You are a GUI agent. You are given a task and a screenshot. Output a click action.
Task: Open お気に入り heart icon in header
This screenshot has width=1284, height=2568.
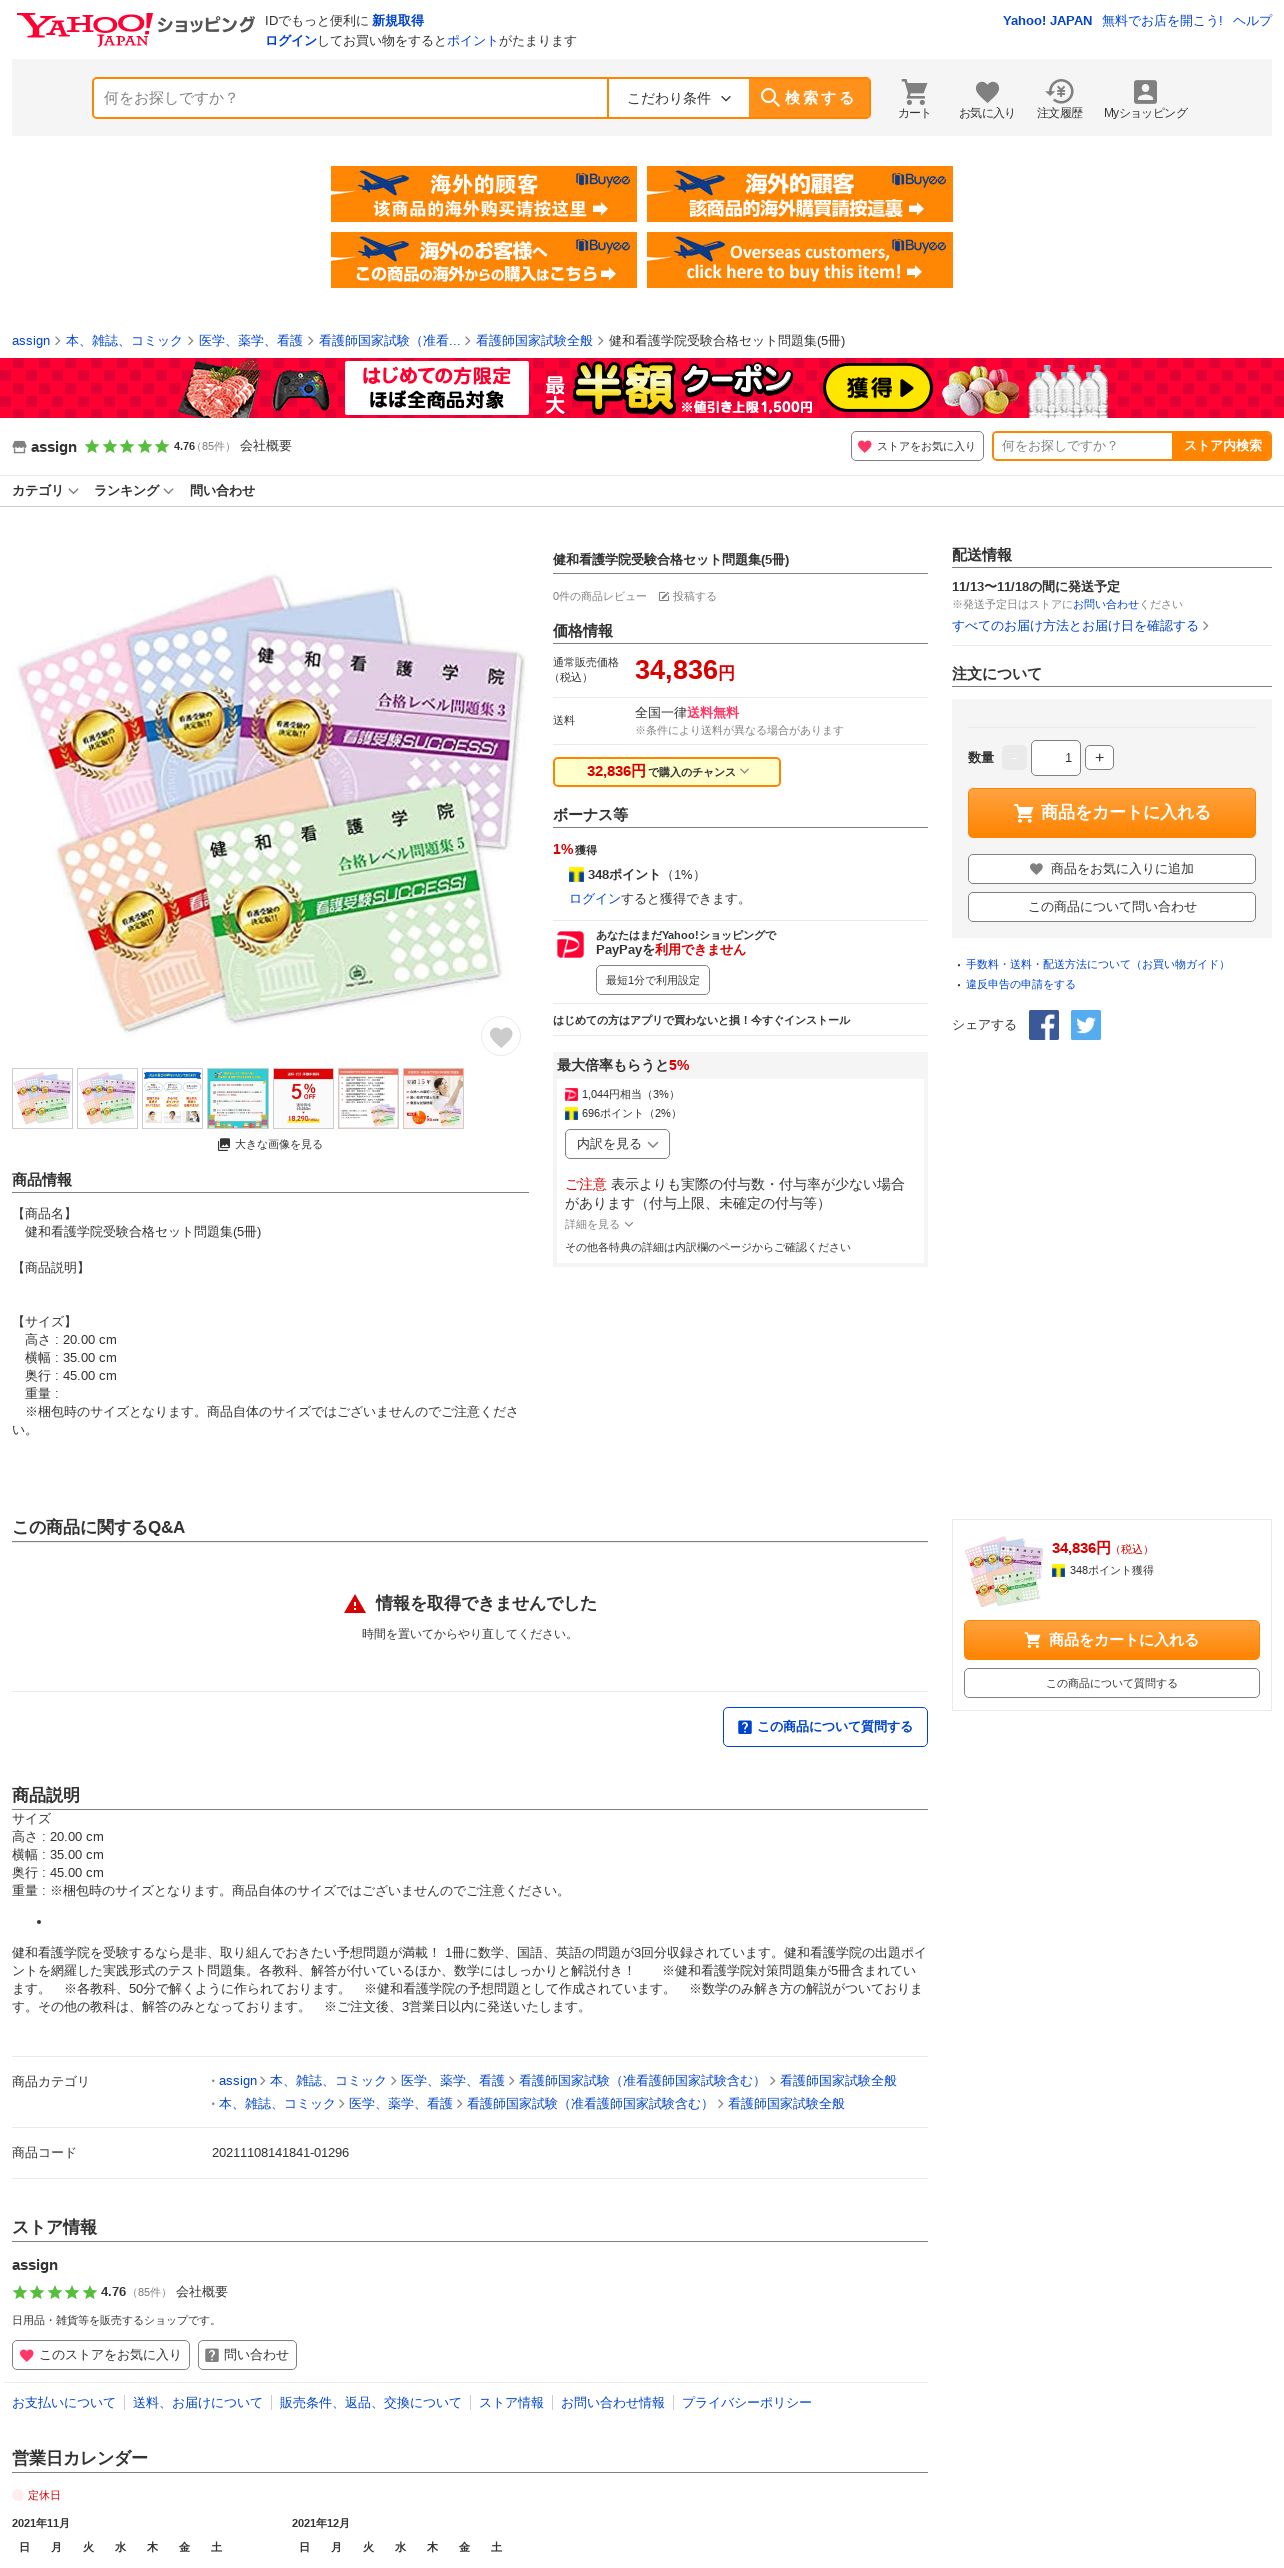pyautogui.click(x=987, y=99)
